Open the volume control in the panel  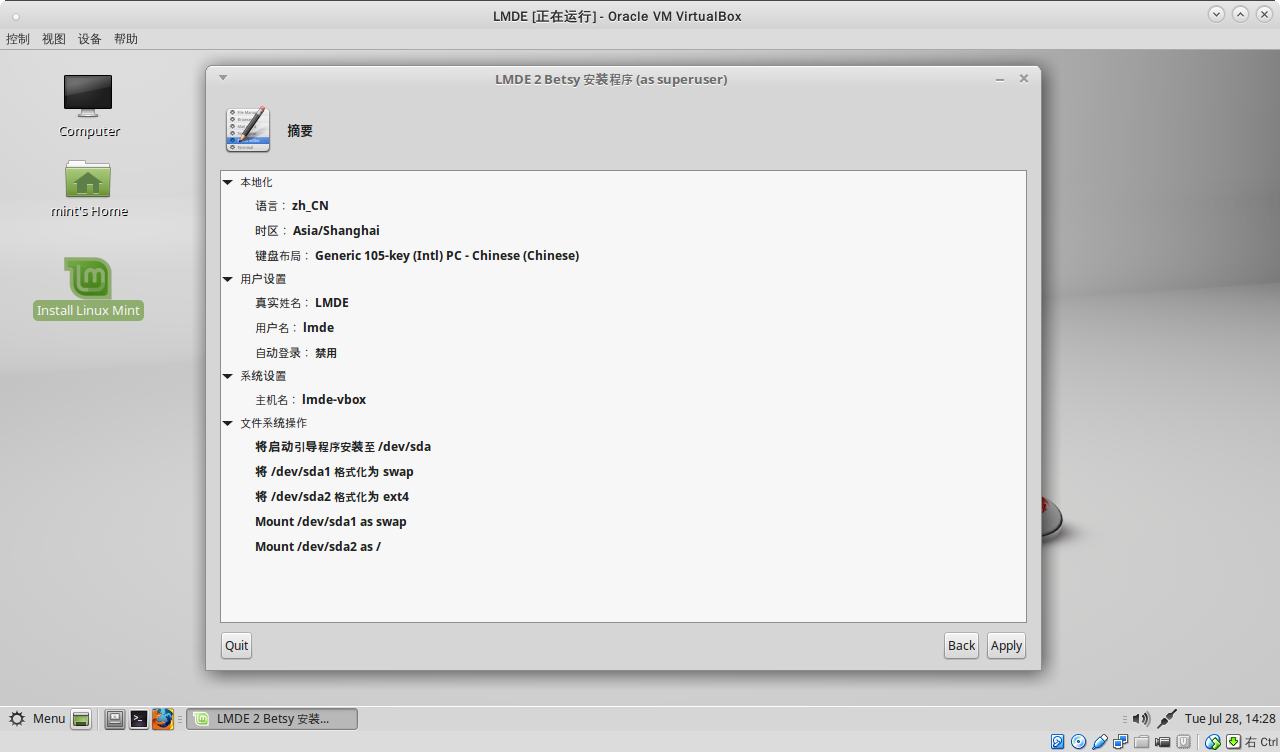point(1141,718)
